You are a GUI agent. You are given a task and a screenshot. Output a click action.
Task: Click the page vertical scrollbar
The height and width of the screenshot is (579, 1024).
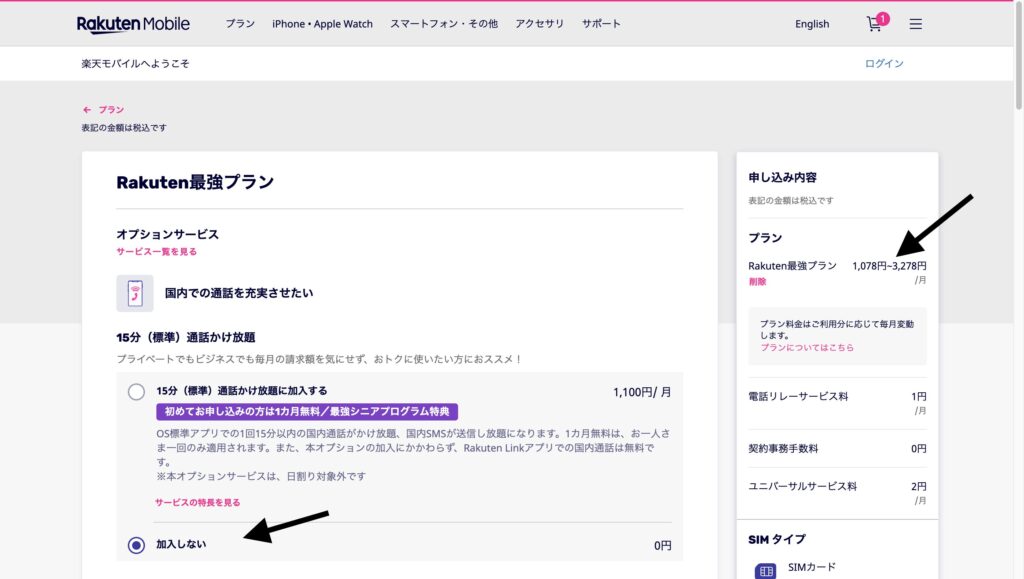1019,55
